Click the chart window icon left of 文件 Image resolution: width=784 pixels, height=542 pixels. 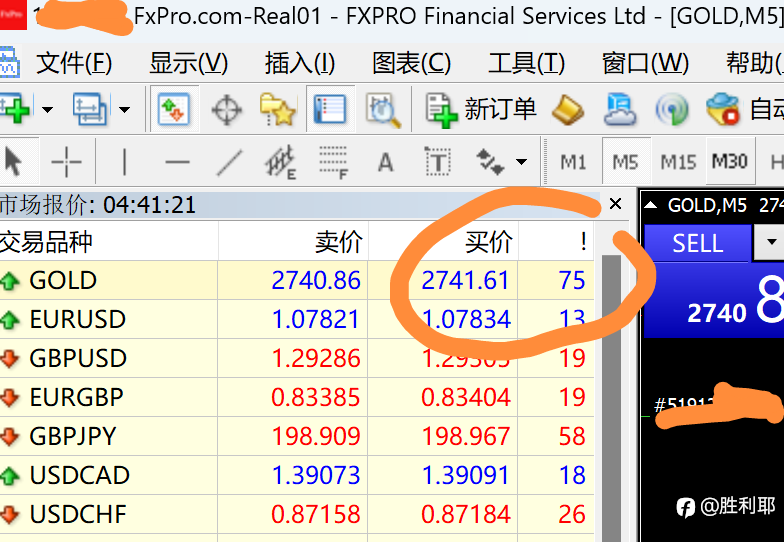9,62
